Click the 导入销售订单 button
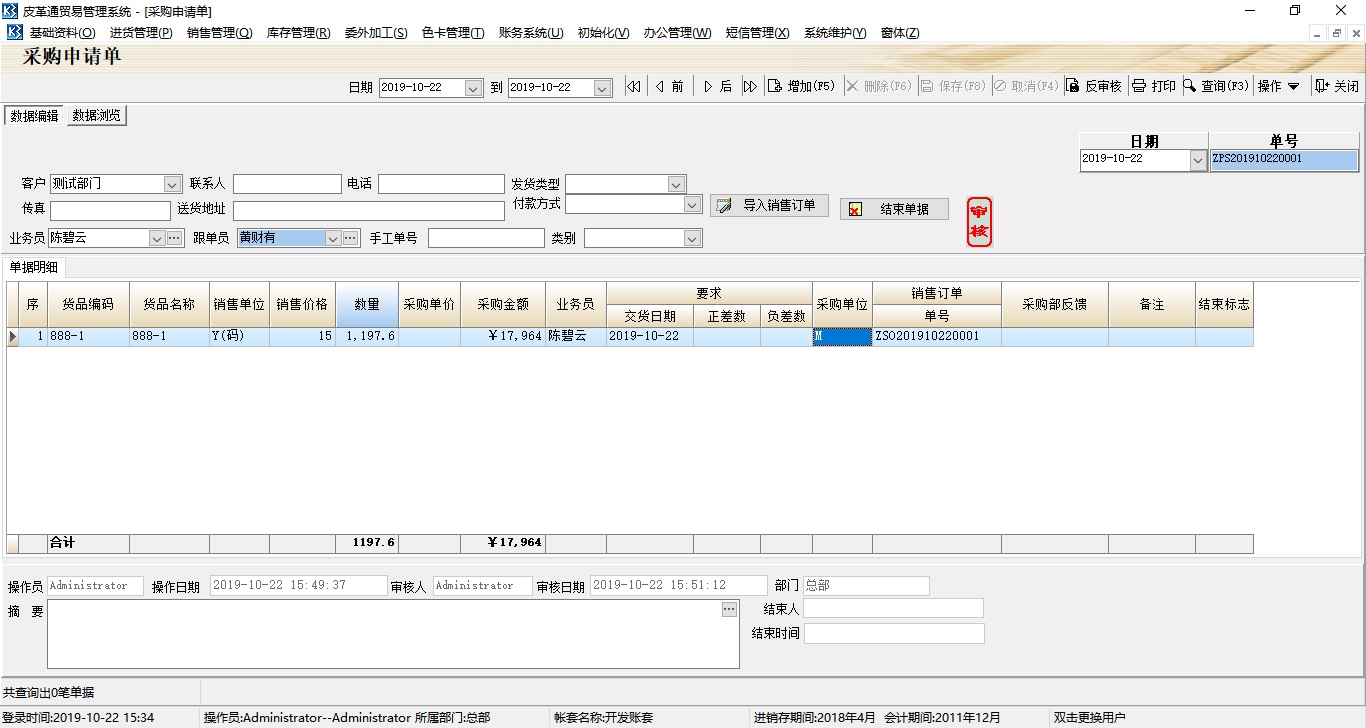1366x728 pixels. coord(769,205)
